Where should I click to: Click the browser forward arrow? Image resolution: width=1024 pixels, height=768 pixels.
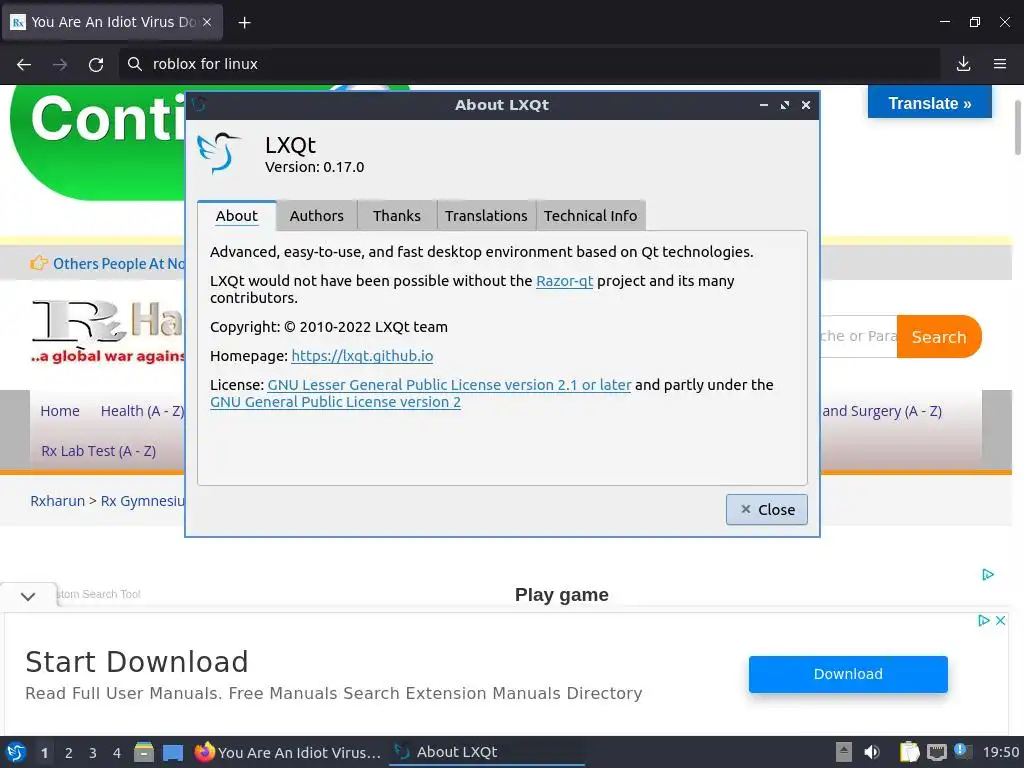point(60,64)
